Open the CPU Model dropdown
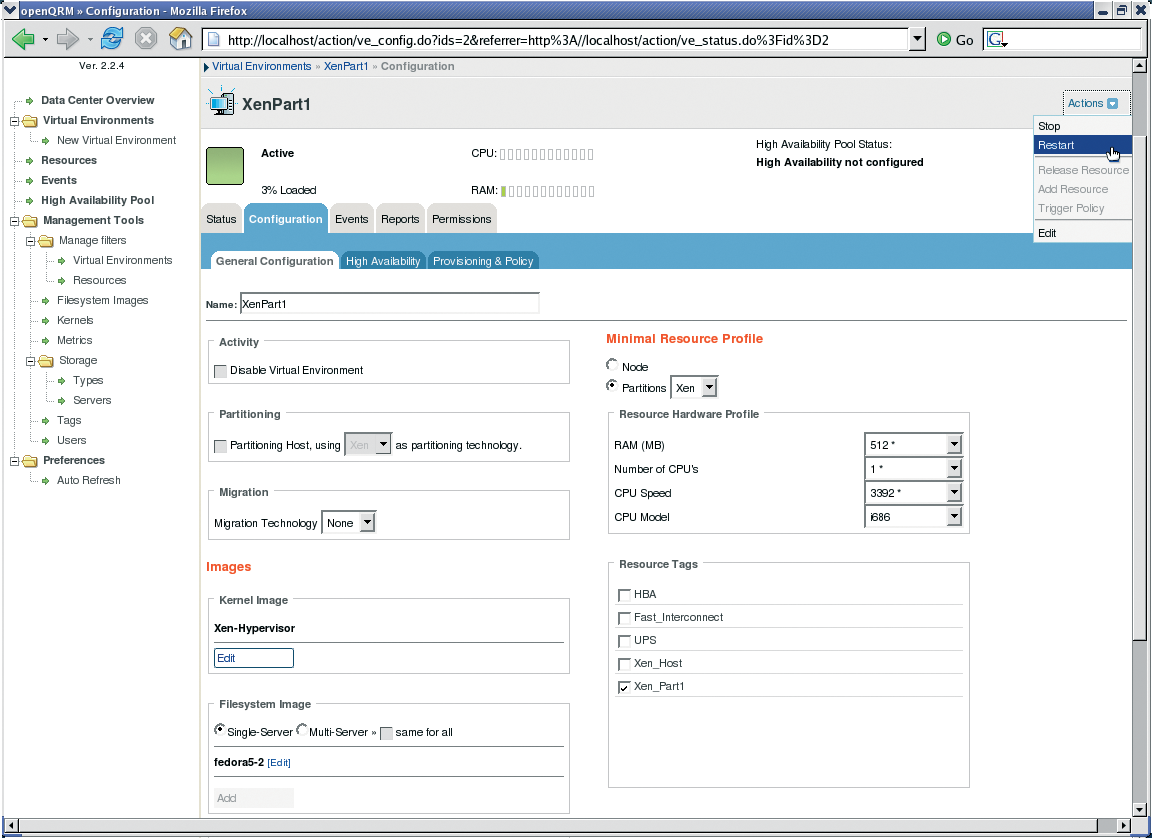The image size is (1152, 838). [914, 517]
